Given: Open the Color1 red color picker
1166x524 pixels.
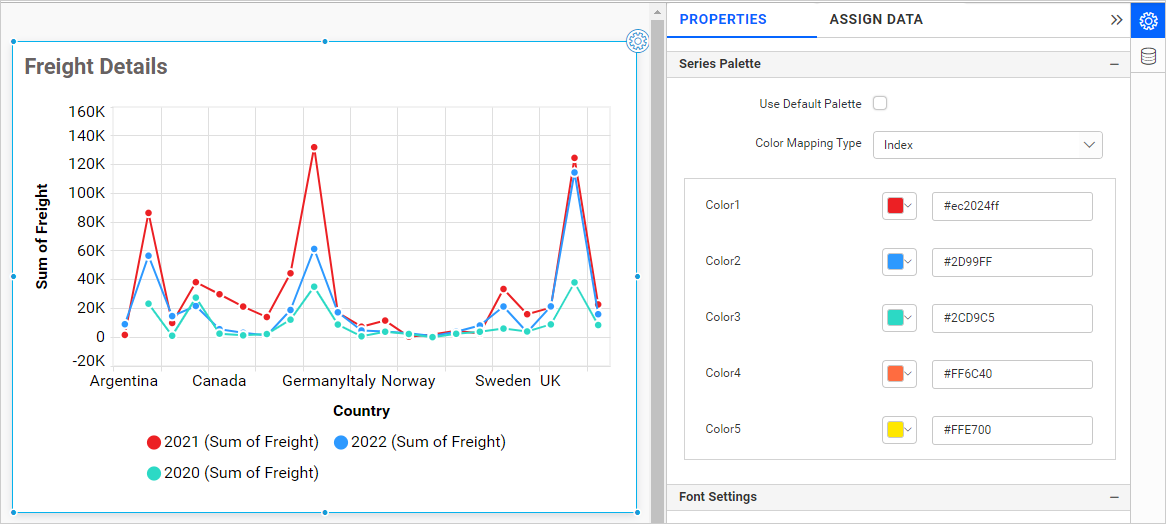Looking at the screenshot, I should 899,206.
